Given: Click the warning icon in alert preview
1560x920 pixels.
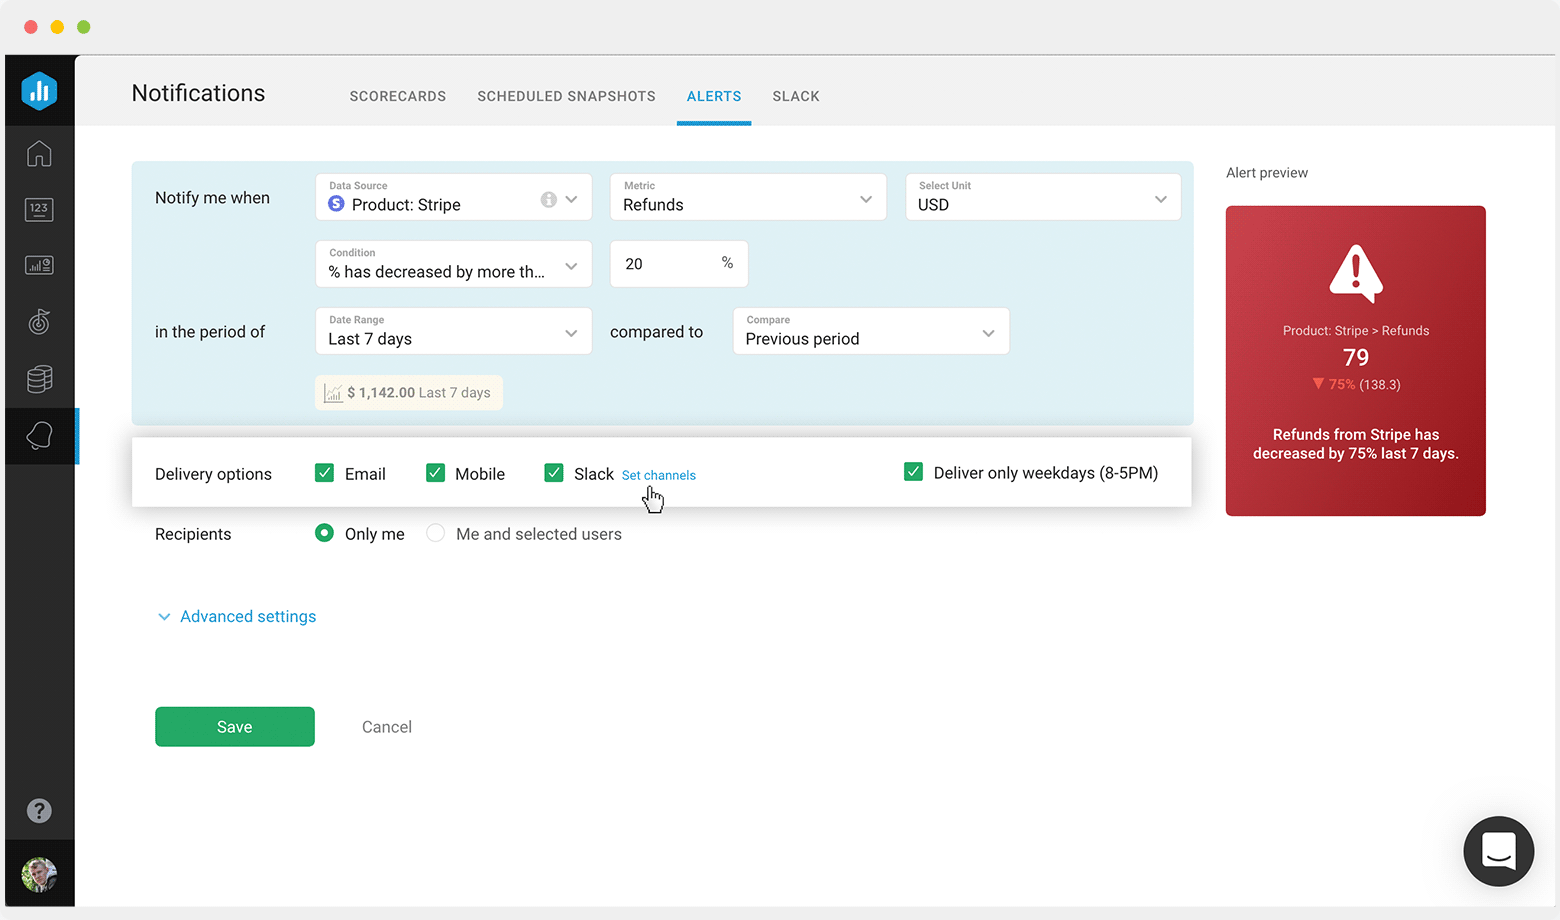Looking at the screenshot, I should (1356, 273).
